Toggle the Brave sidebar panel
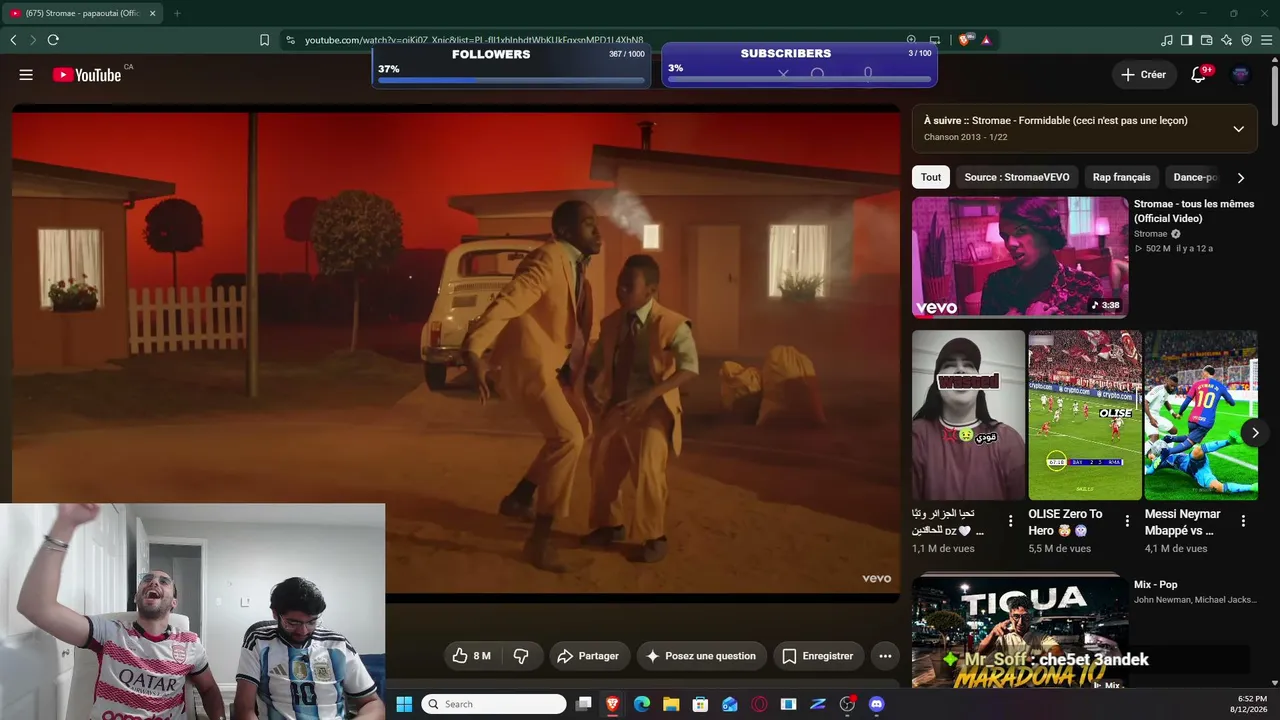Image resolution: width=1280 pixels, height=720 pixels. [x=1186, y=40]
